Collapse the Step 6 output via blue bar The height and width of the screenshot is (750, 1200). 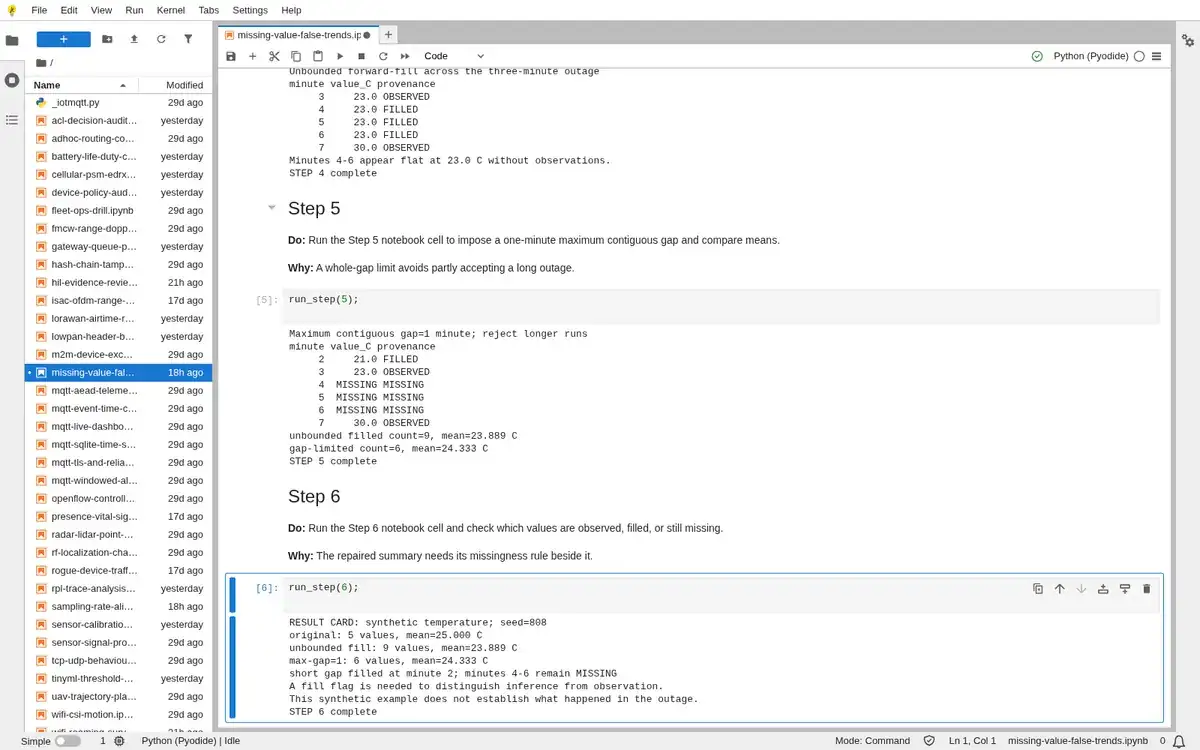tap(233, 668)
